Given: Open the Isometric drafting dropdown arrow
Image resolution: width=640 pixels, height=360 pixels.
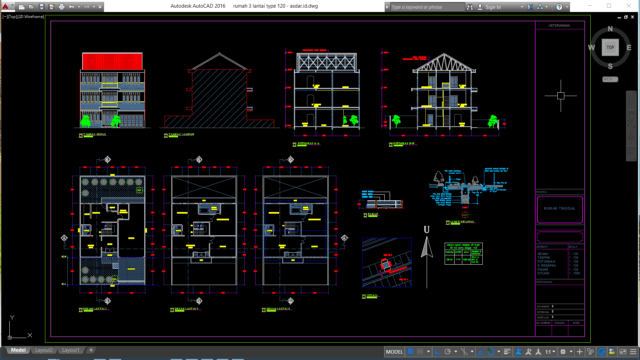Looking at the screenshot, I should click(x=472, y=352).
